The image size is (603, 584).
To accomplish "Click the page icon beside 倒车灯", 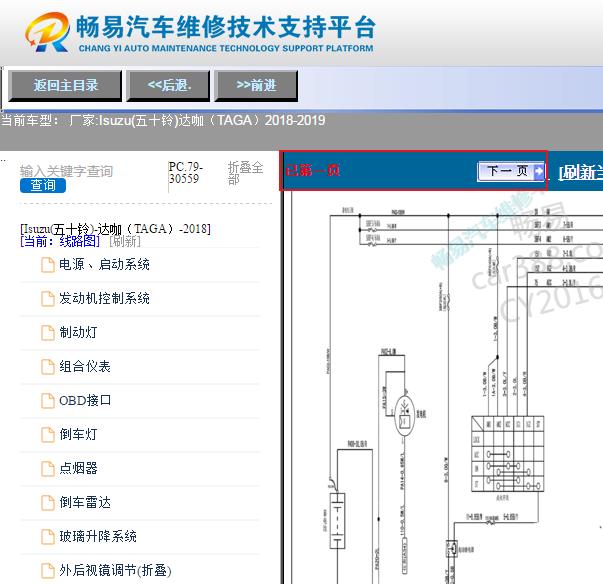I will tap(48, 435).
